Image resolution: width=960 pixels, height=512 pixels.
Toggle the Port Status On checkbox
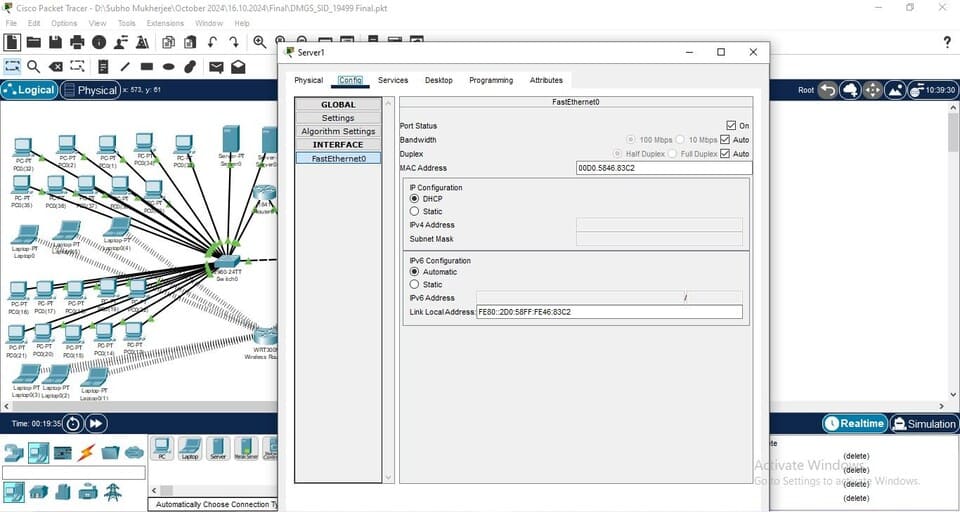coord(730,126)
